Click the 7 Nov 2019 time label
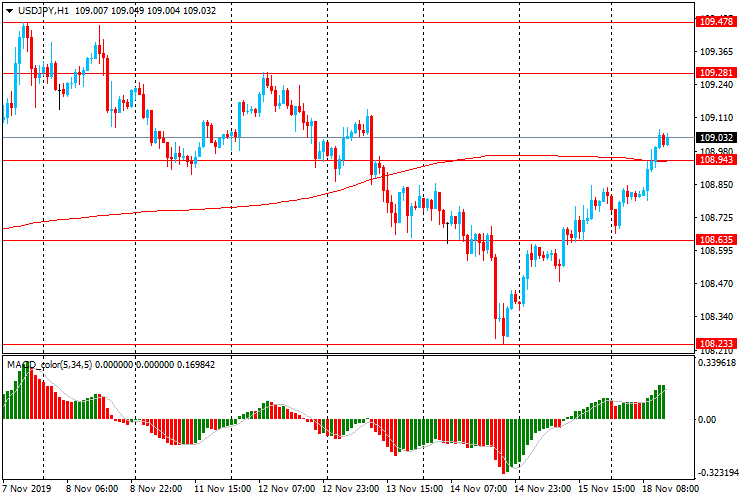The width and height of the screenshot is (740, 500). 27,489
